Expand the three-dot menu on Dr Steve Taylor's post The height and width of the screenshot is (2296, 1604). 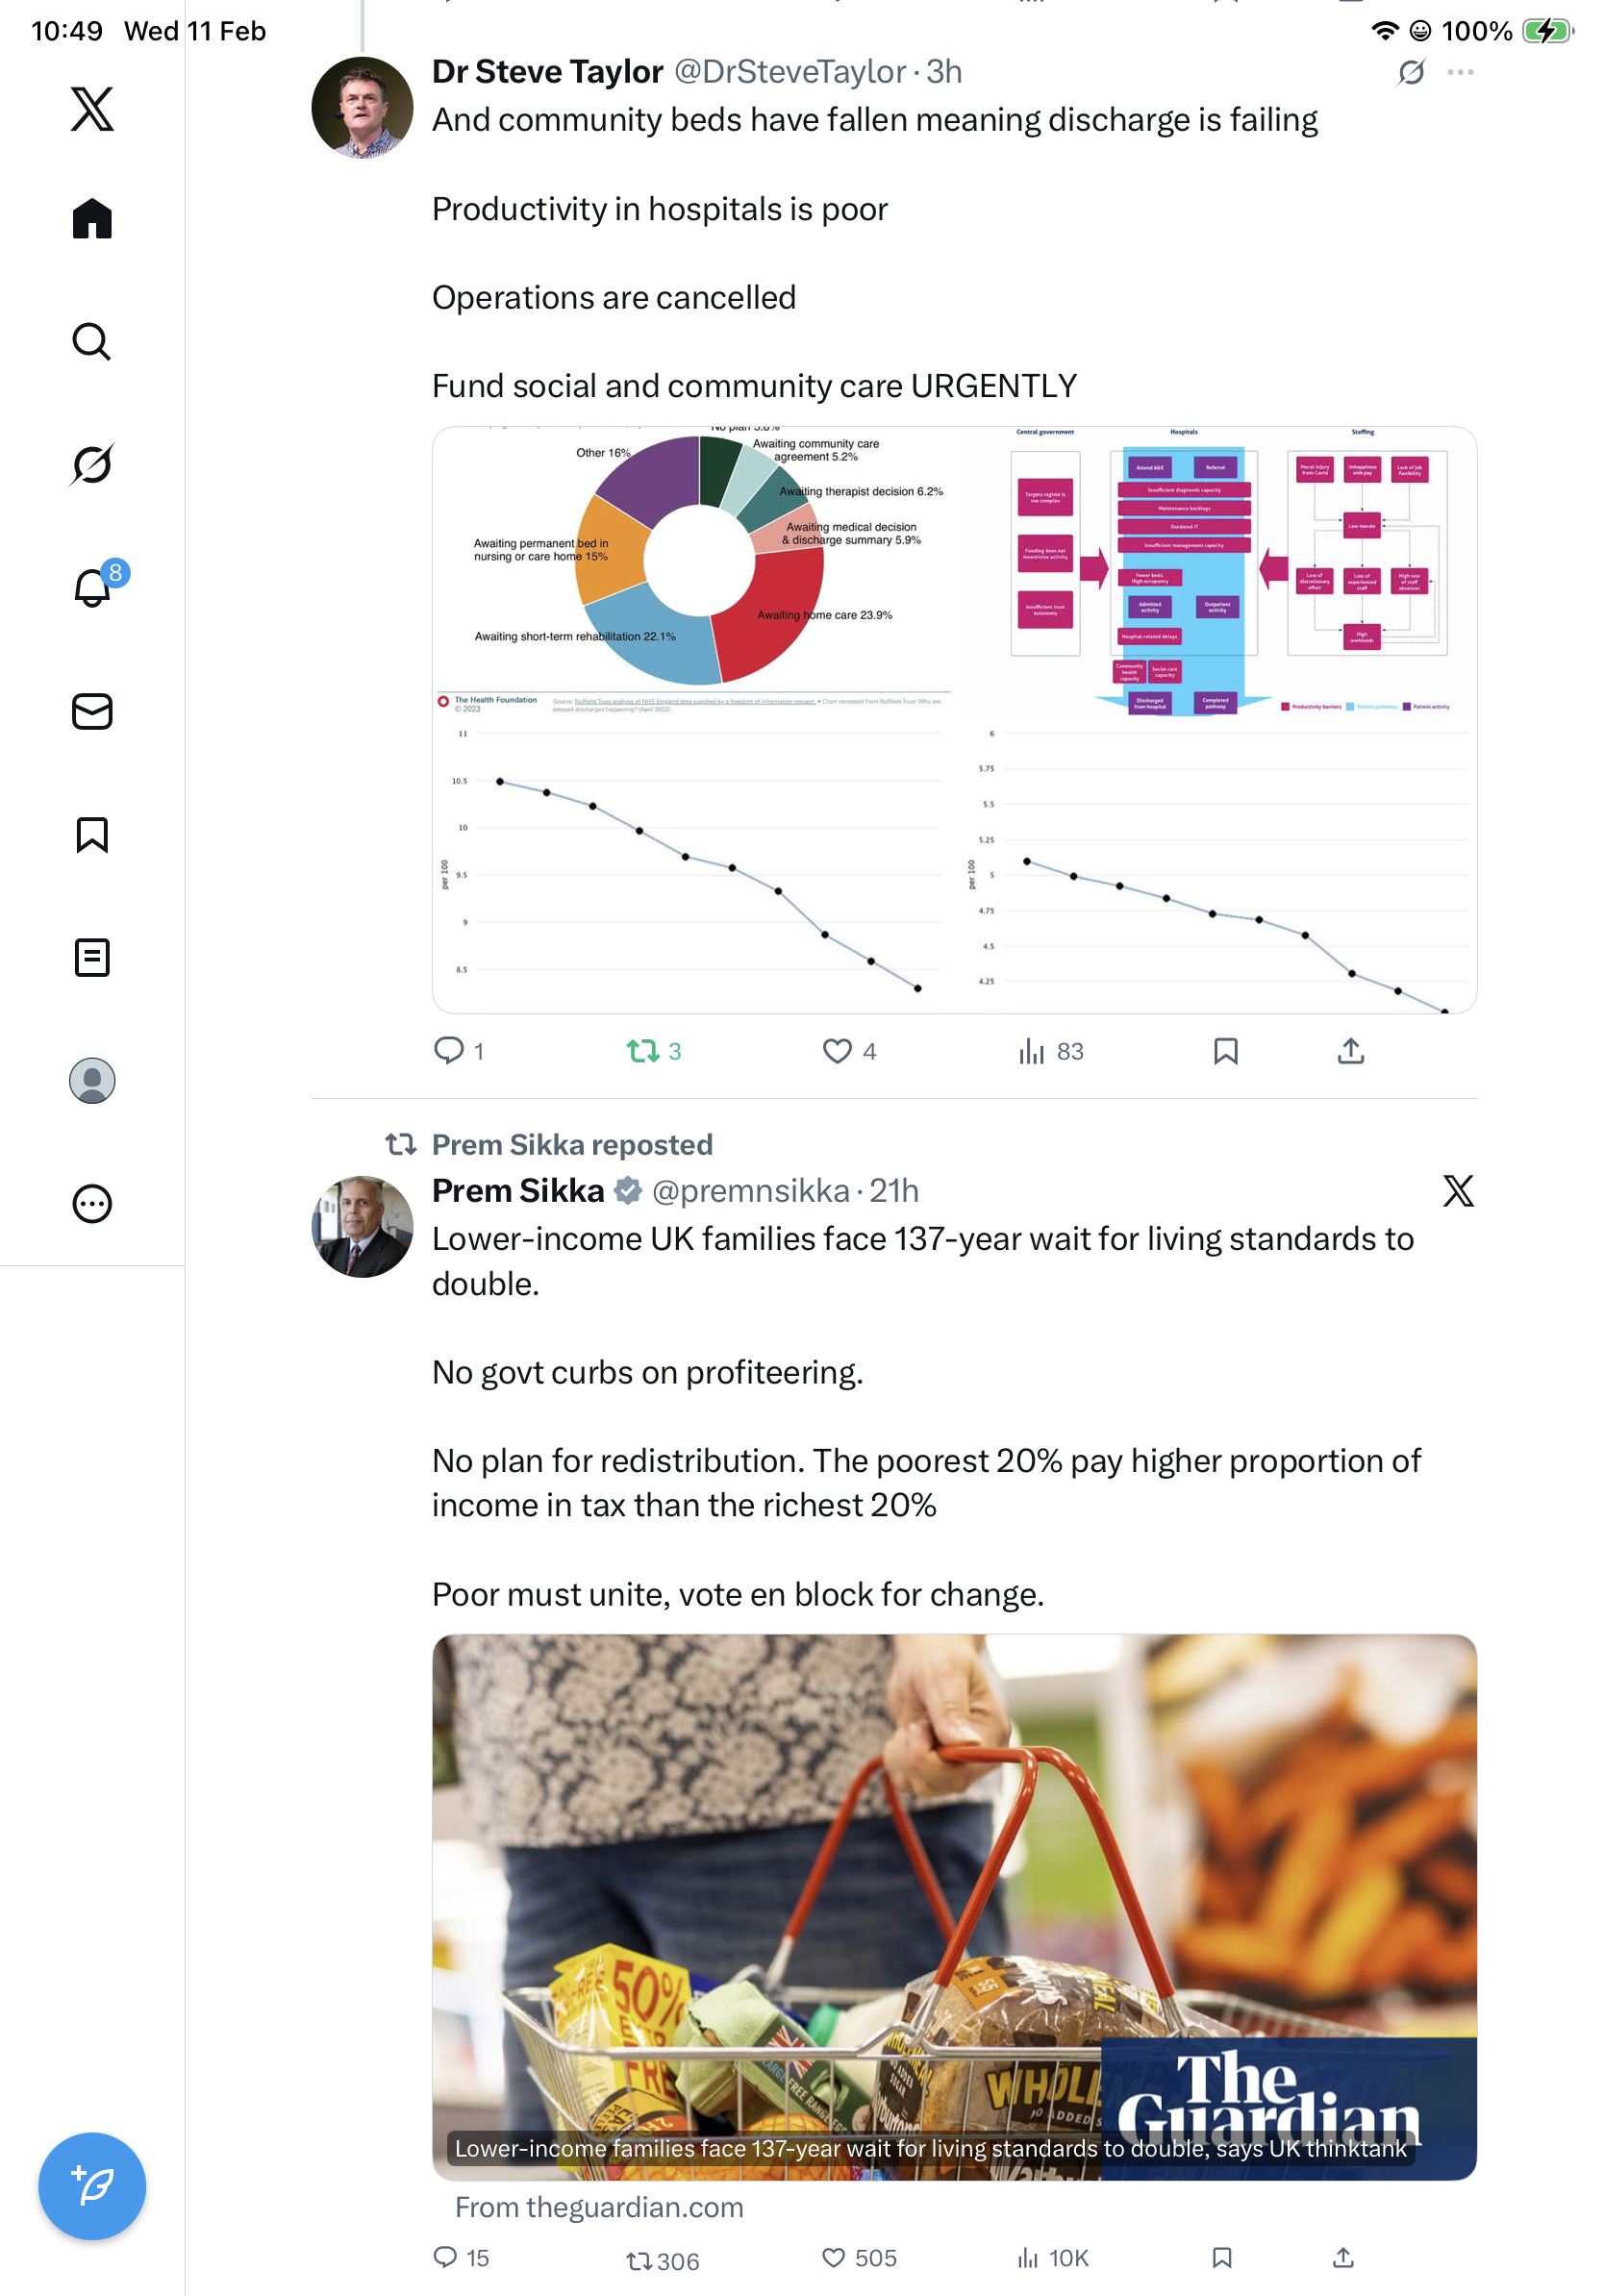[x=1459, y=72]
